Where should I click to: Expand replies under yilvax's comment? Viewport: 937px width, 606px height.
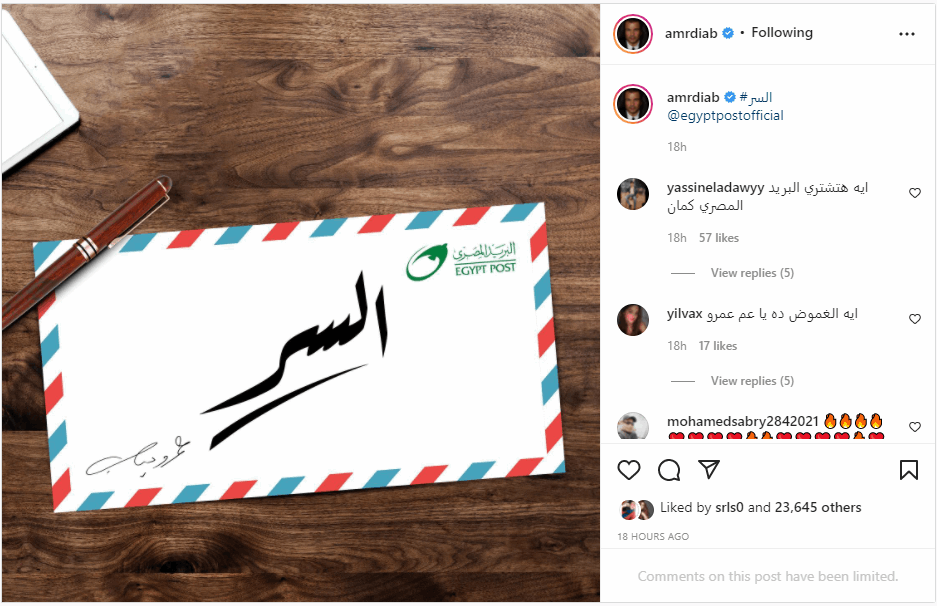pyautogui.click(x=752, y=381)
